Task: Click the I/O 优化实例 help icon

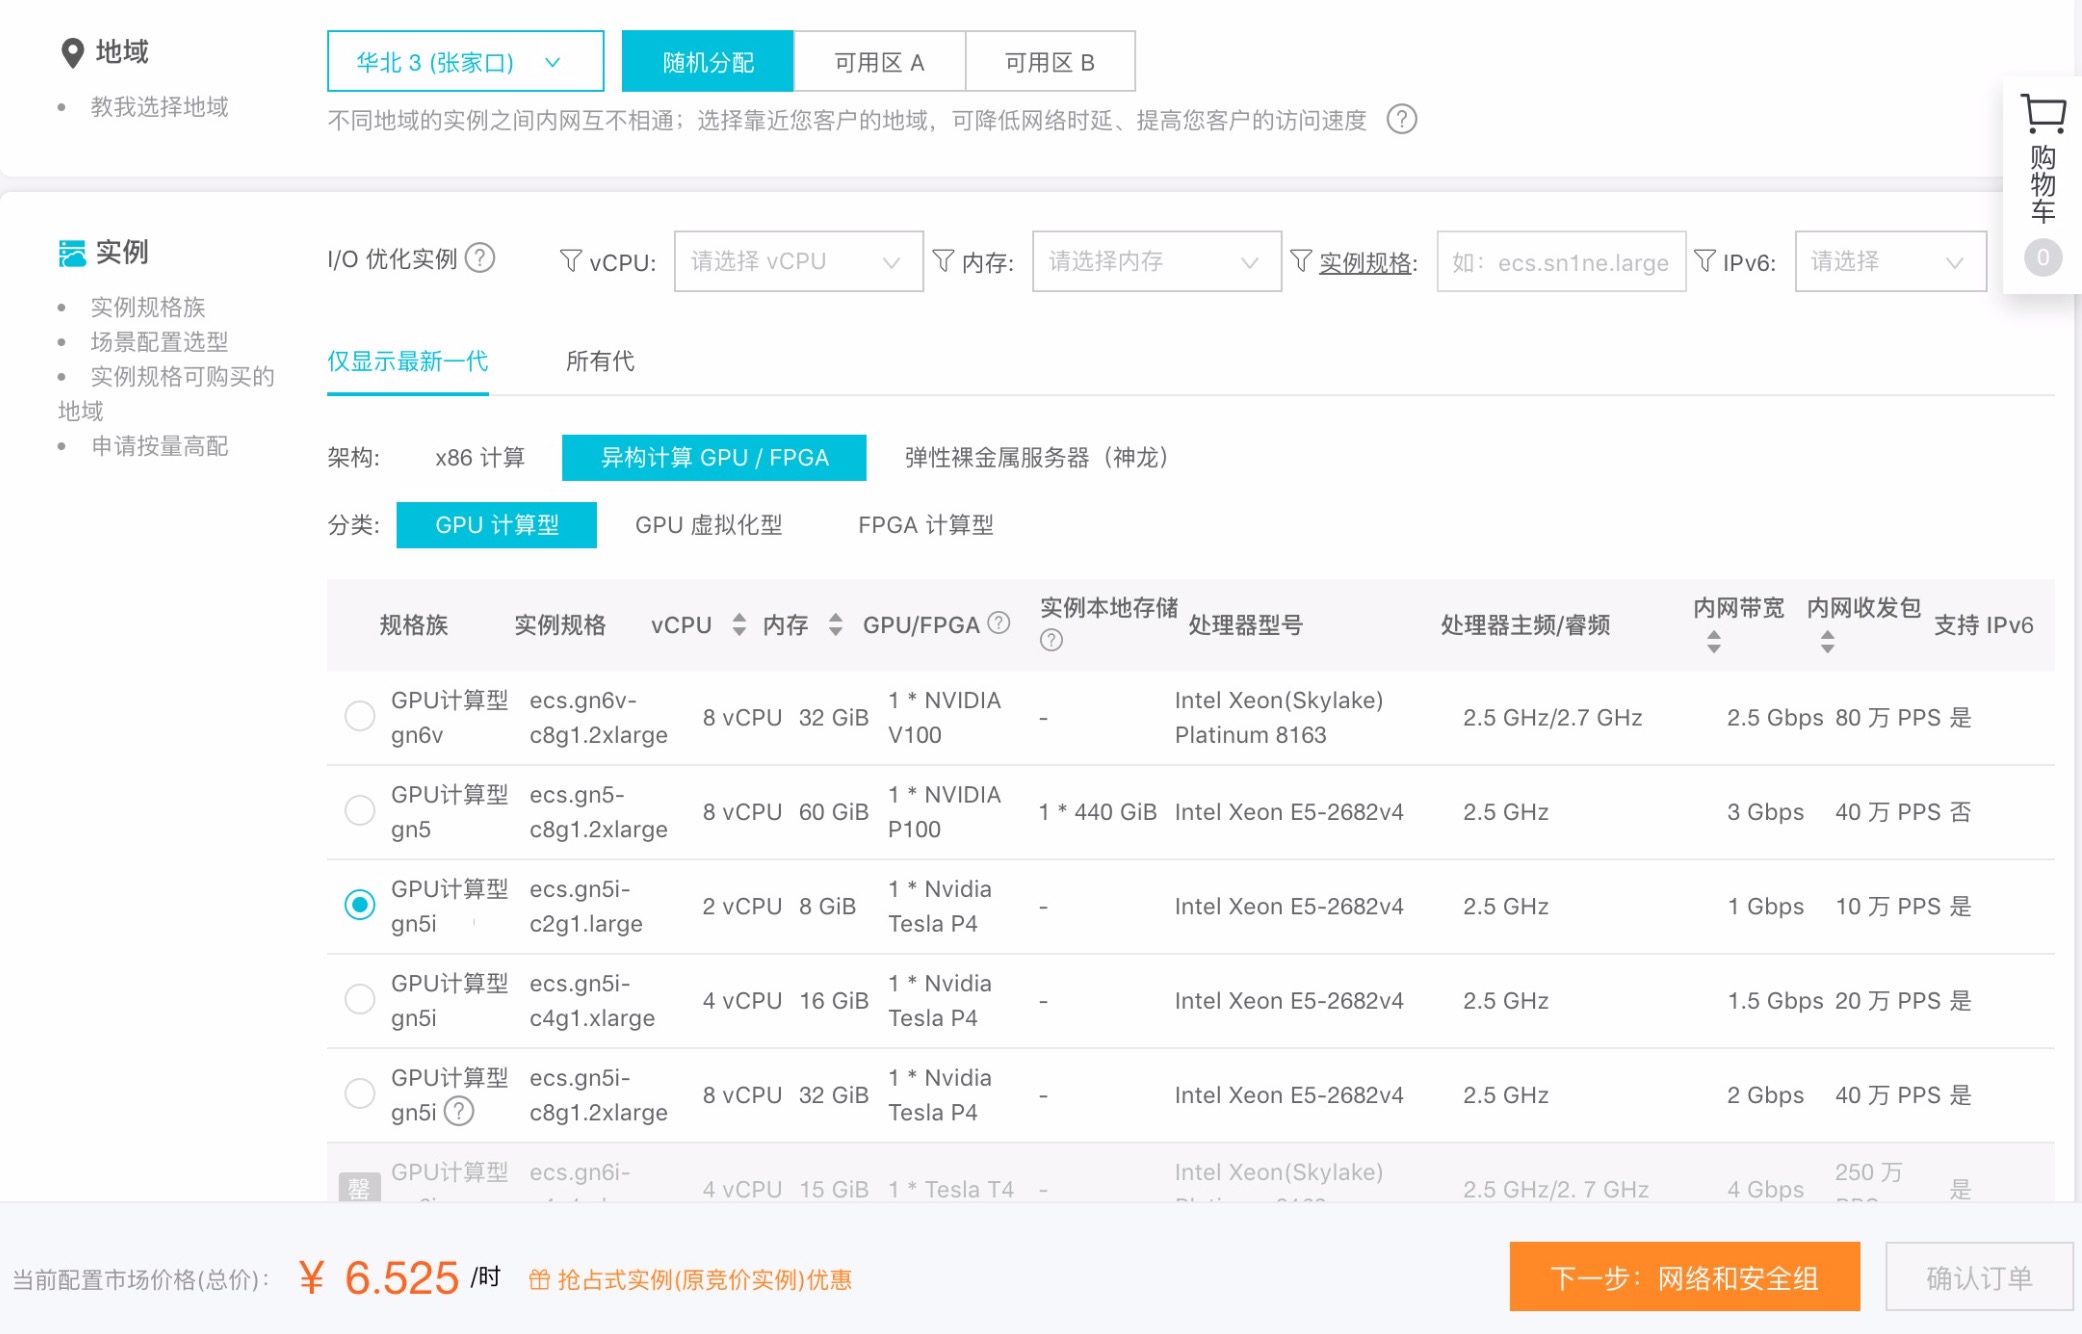Action: pos(481,258)
